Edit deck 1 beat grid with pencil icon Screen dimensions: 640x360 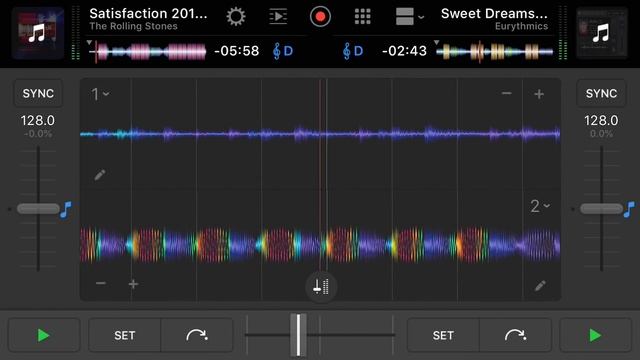click(x=100, y=175)
